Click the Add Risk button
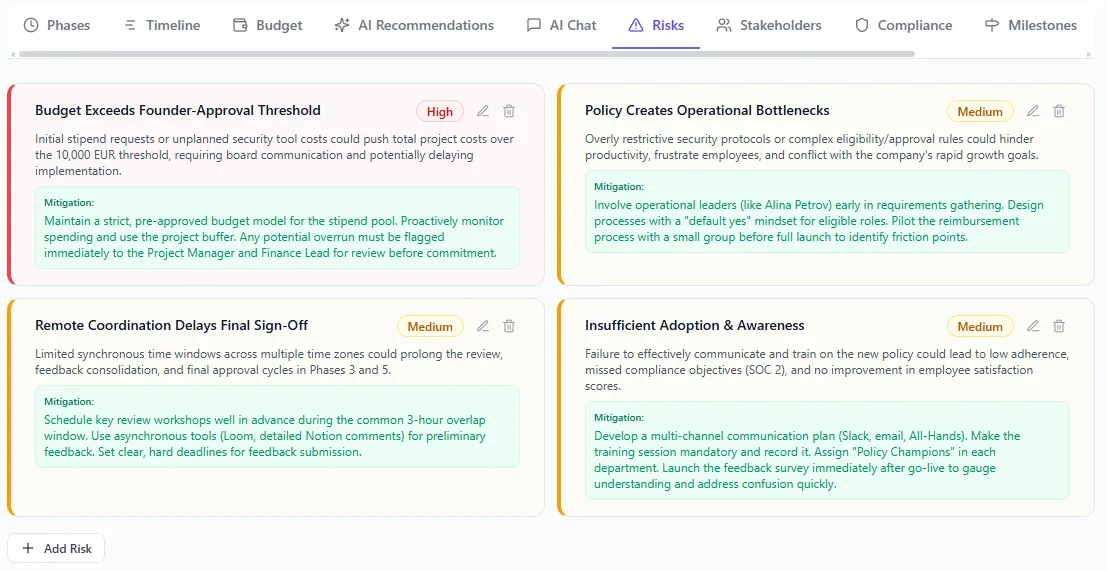The height and width of the screenshot is (571, 1107). pyautogui.click(x=56, y=548)
